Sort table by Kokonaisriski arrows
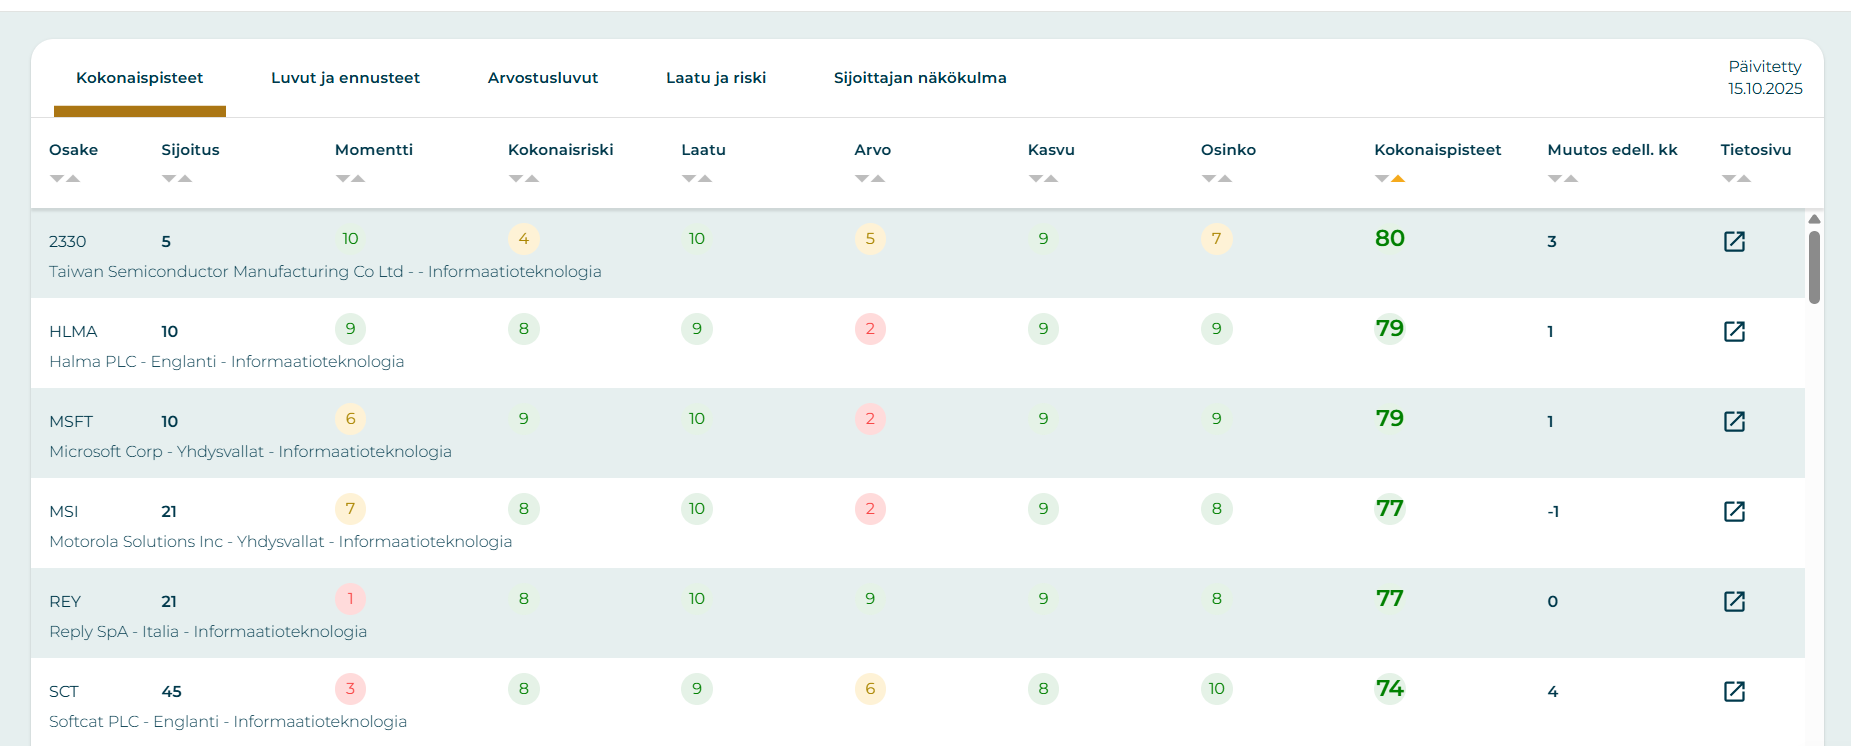Screen dimensions: 1851x746 524,178
